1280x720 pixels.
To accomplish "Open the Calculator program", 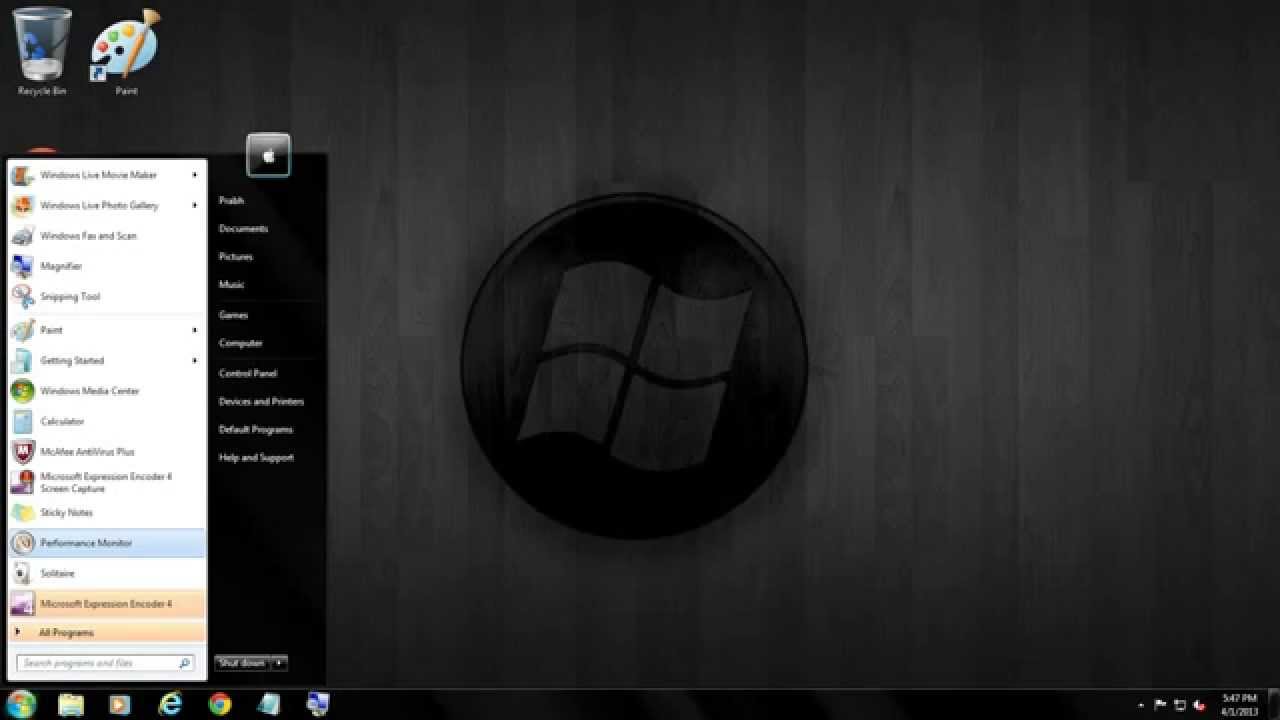I will (x=106, y=421).
